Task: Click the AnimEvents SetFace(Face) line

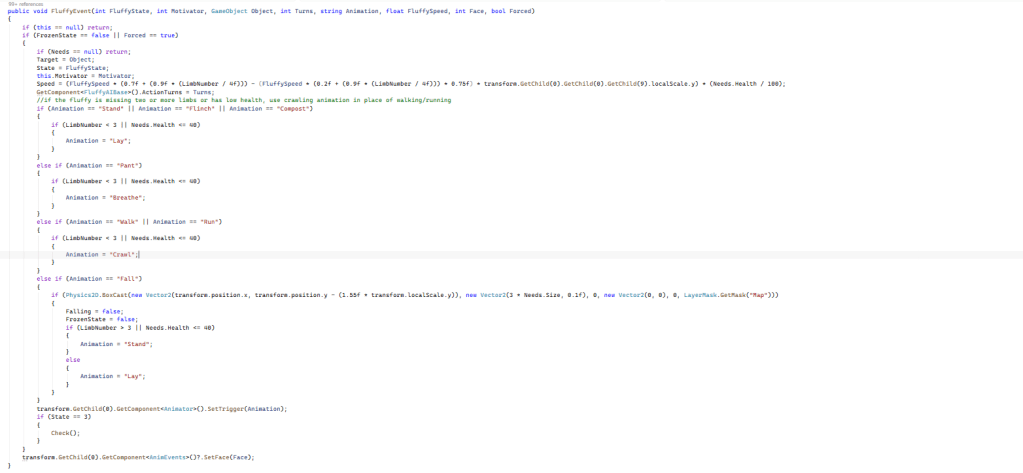Action: click(x=138, y=457)
